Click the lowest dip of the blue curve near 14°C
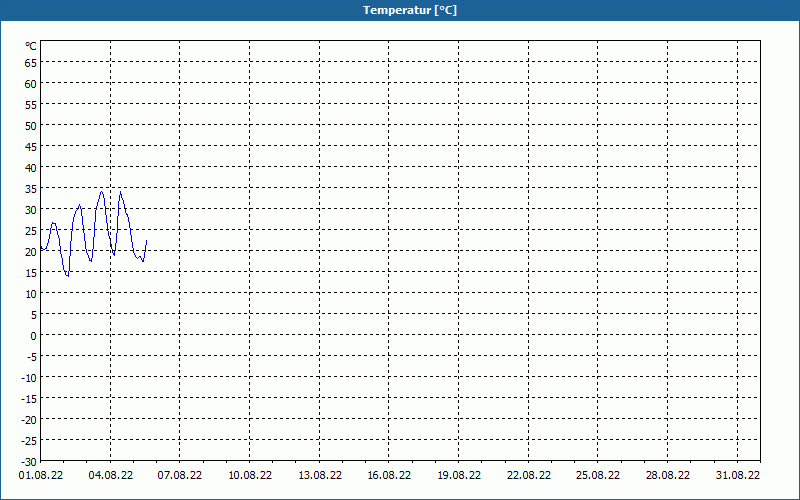Image resolution: width=800 pixels, height=500 pixels. click(68, 276)
